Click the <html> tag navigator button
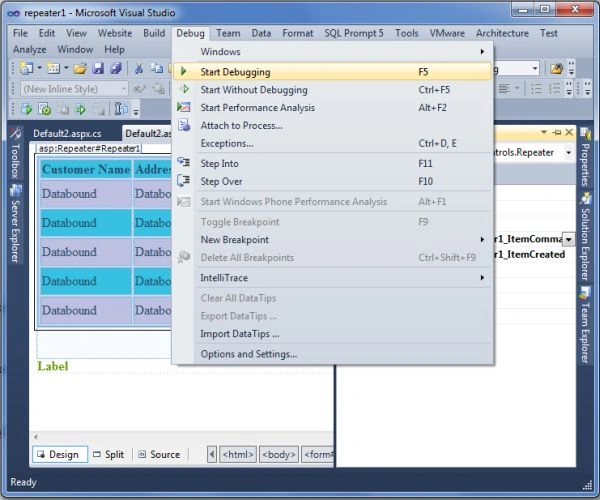Image resolution: width=600 pixels, height=500 pixels. [x=238, y=454]
